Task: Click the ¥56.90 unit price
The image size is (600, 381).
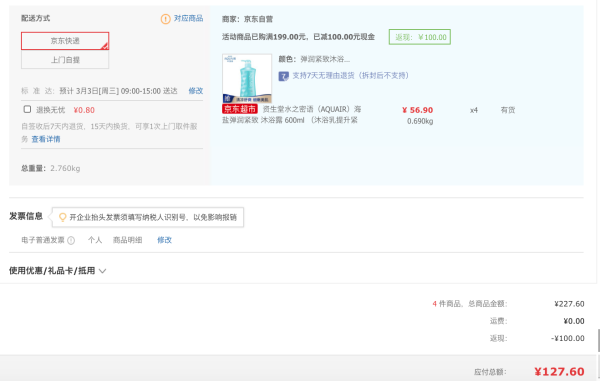Action: point(417,110)
